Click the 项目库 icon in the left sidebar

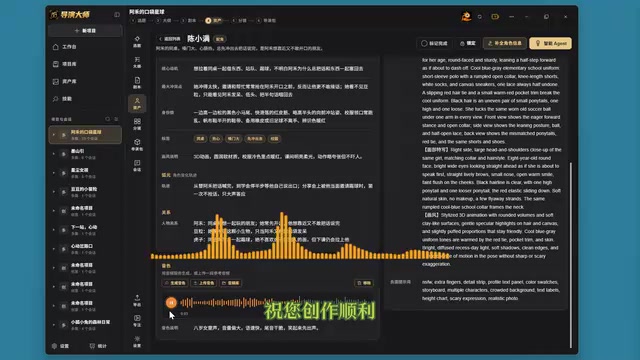(x=56, y=64)
